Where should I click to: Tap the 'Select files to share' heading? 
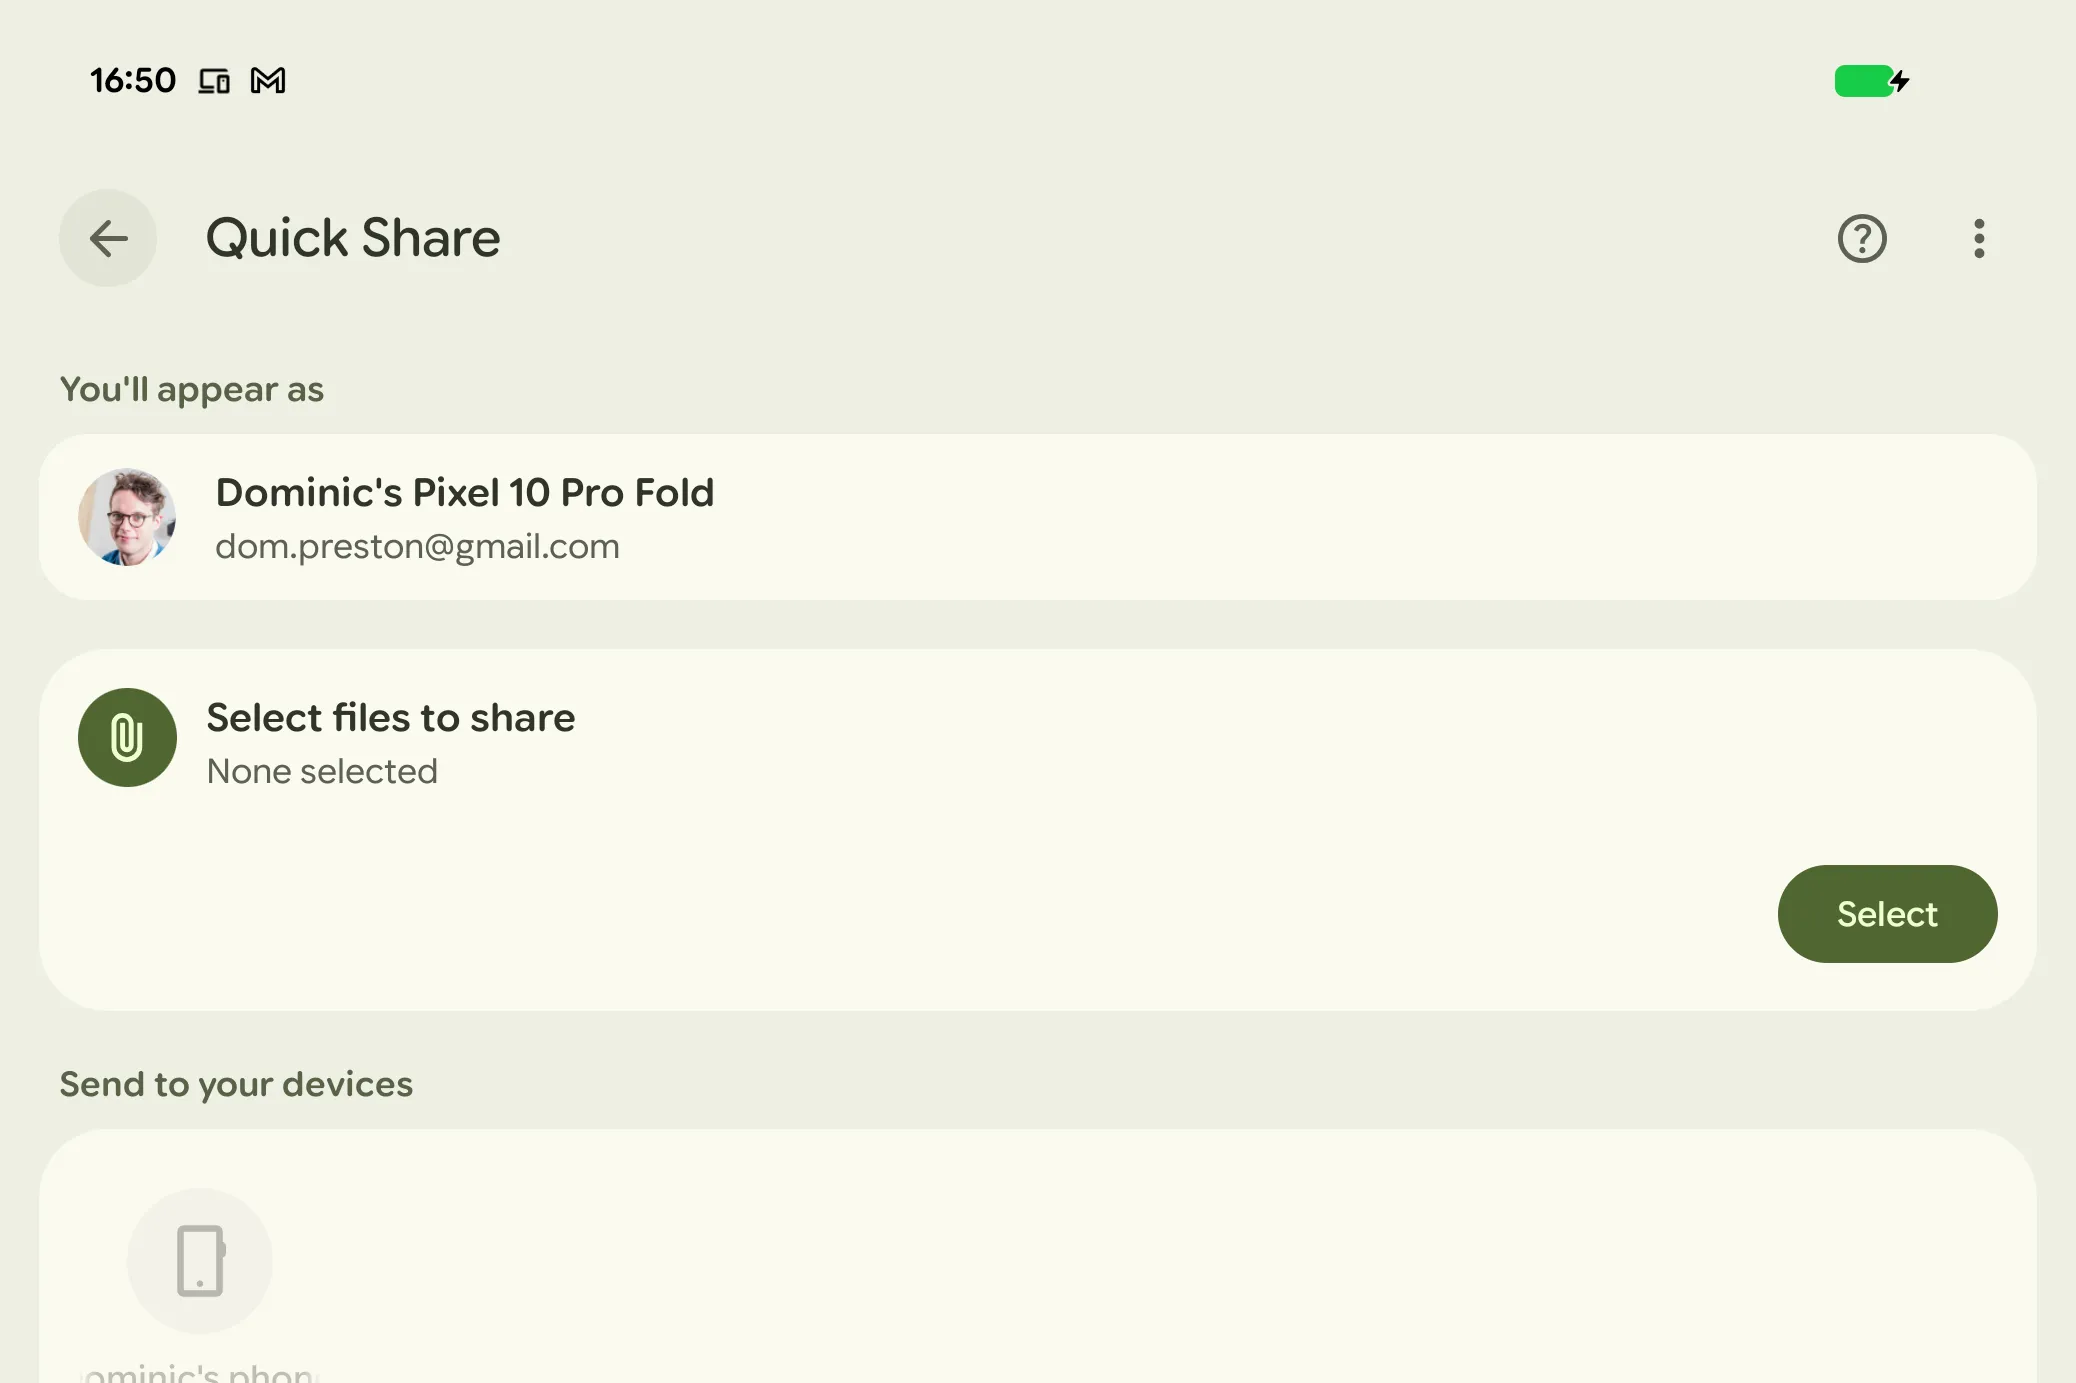390,718
